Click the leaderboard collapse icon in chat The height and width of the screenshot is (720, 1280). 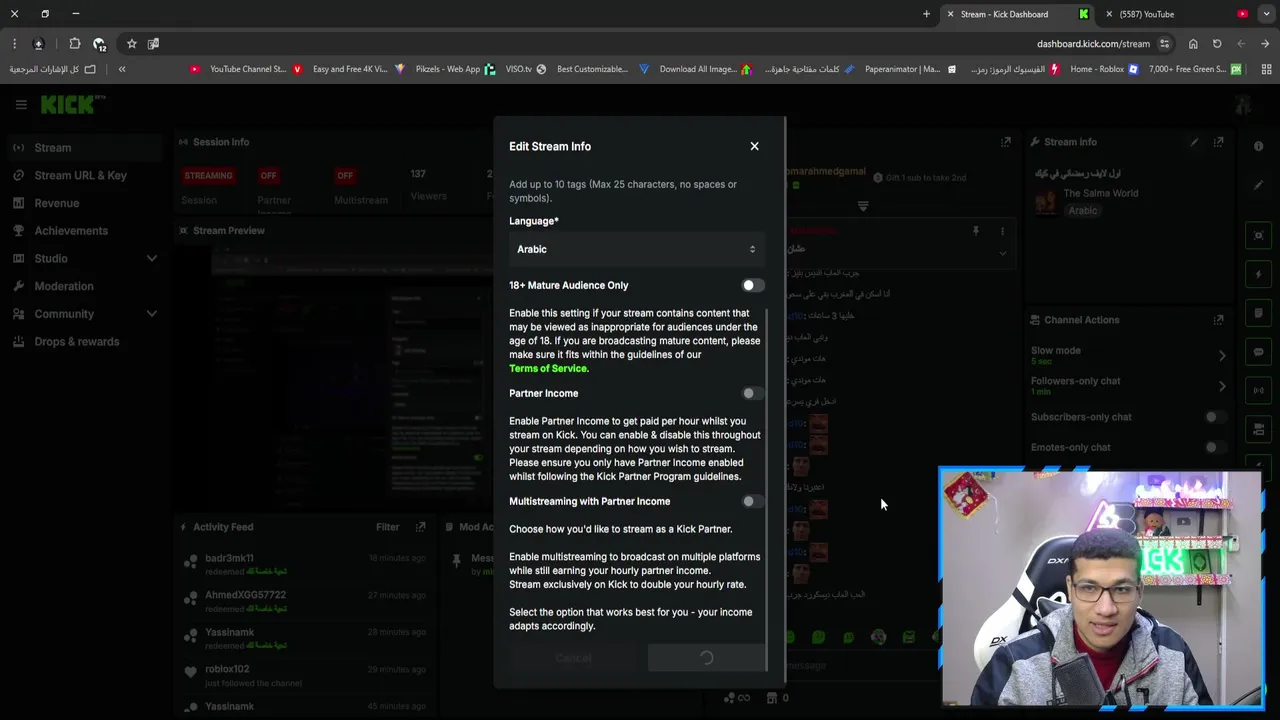(863, 206)
